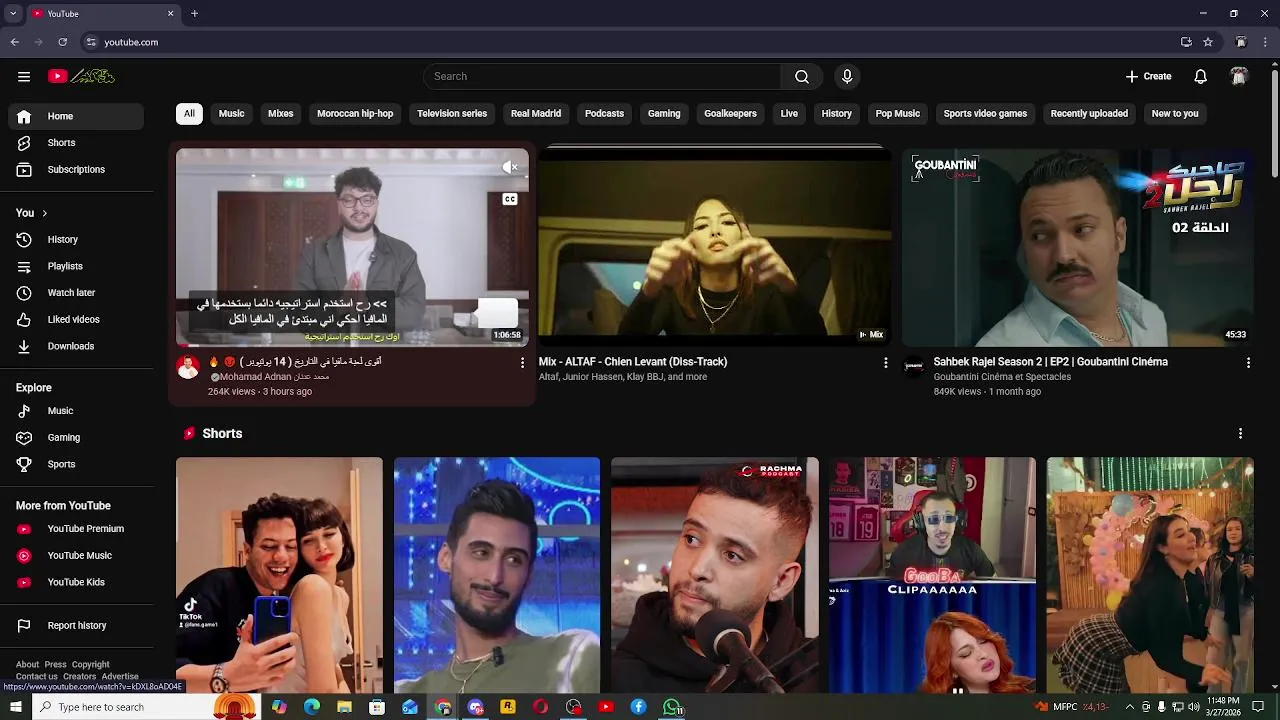Select the Real Madrid chip
This screenshot has width=1280, height=720.
[x=536, y=113]
